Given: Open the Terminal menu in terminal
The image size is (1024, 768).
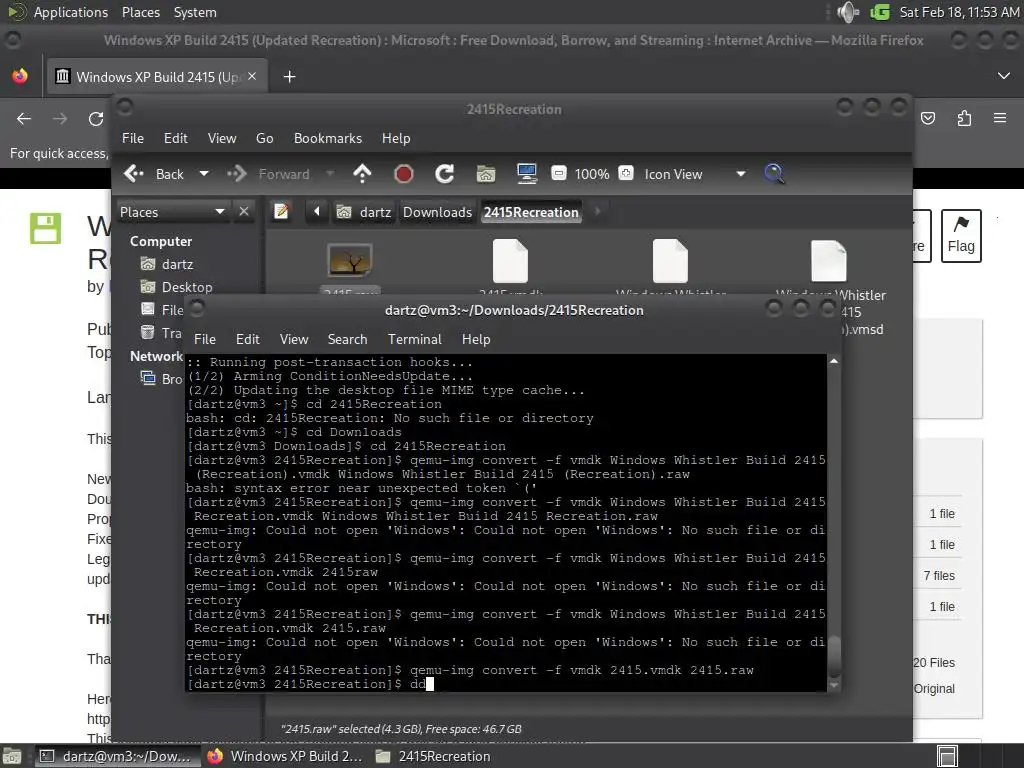Looking at the screenshot, I should click(415, 339).
